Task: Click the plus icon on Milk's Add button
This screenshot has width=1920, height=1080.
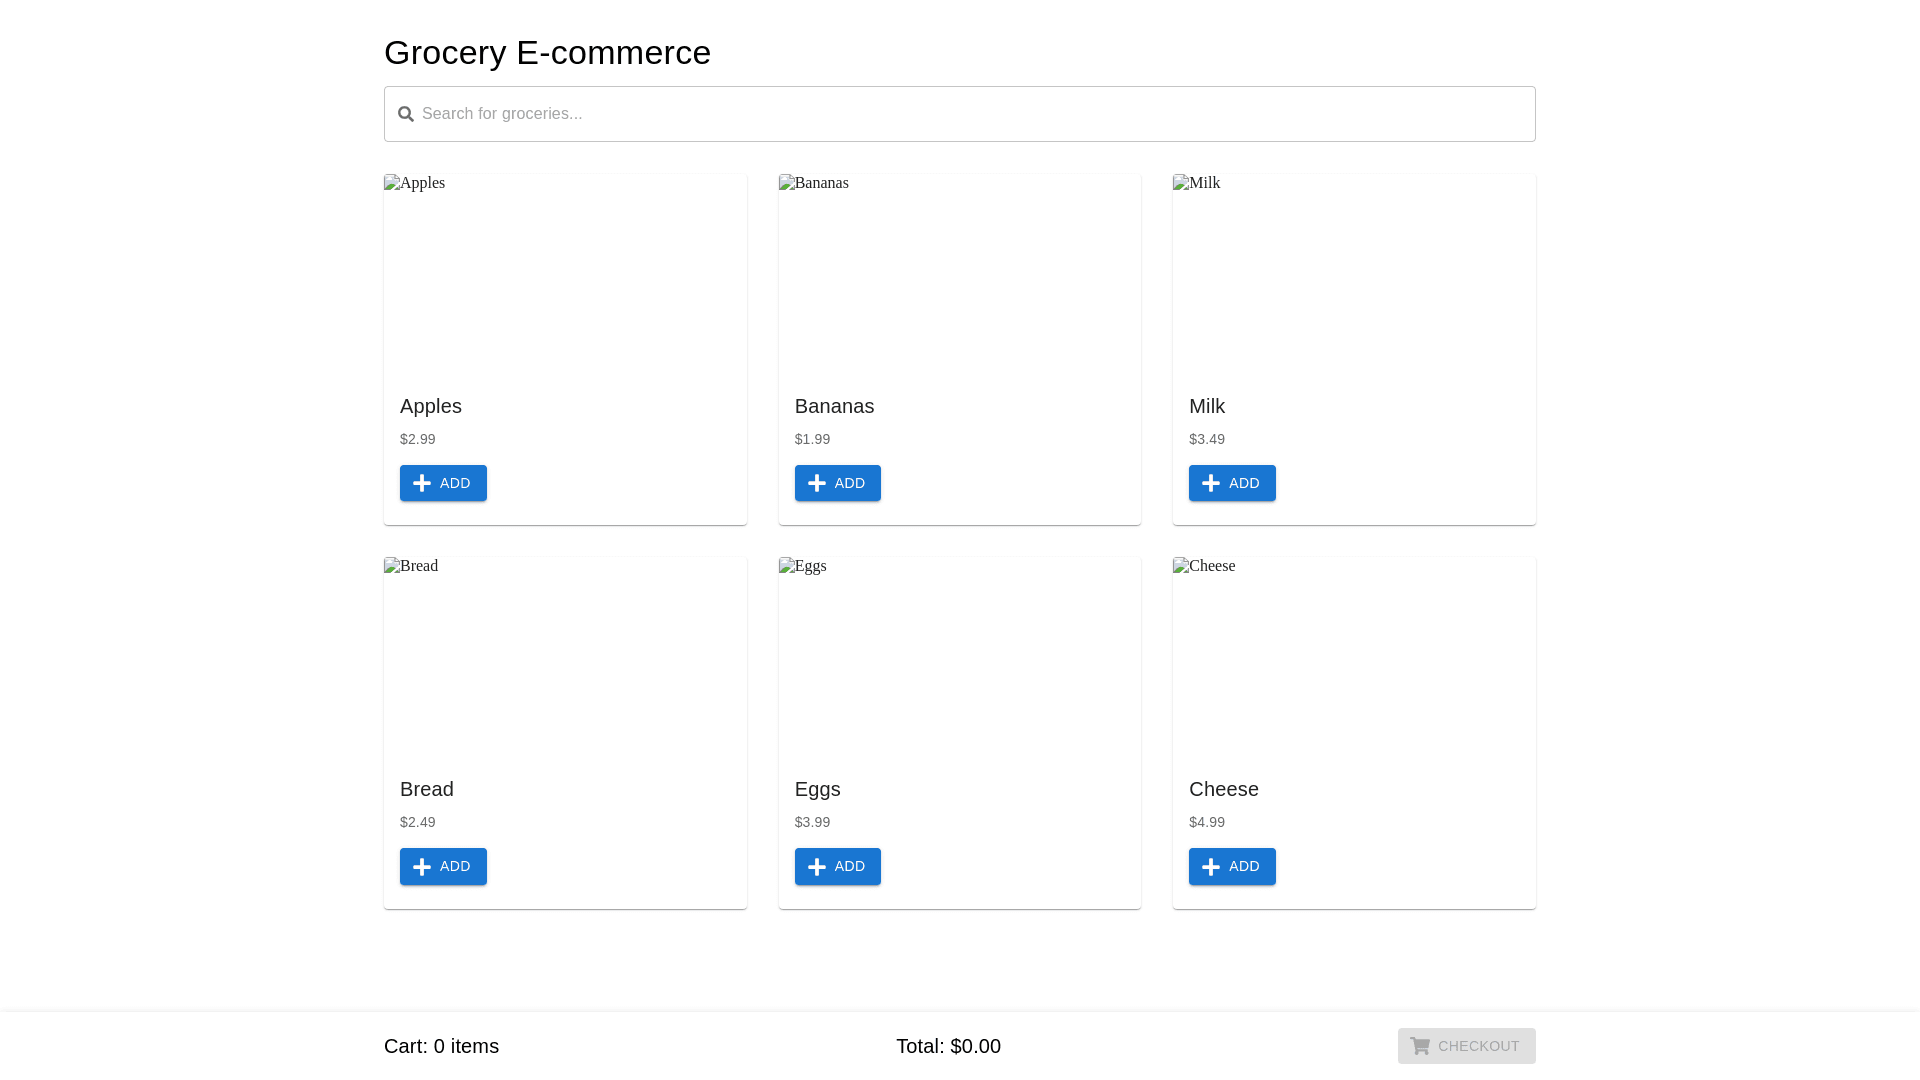Action: (x=1211, y=484)
